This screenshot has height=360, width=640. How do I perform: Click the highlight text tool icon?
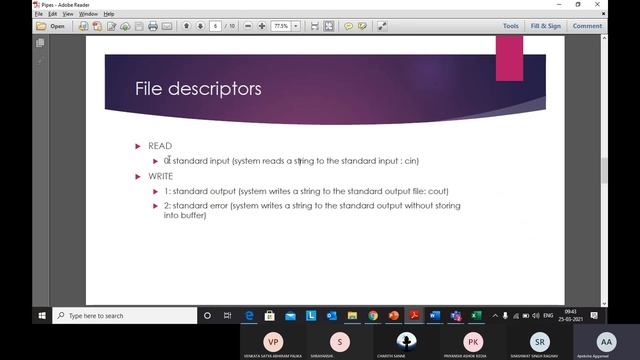pos(362,26)
